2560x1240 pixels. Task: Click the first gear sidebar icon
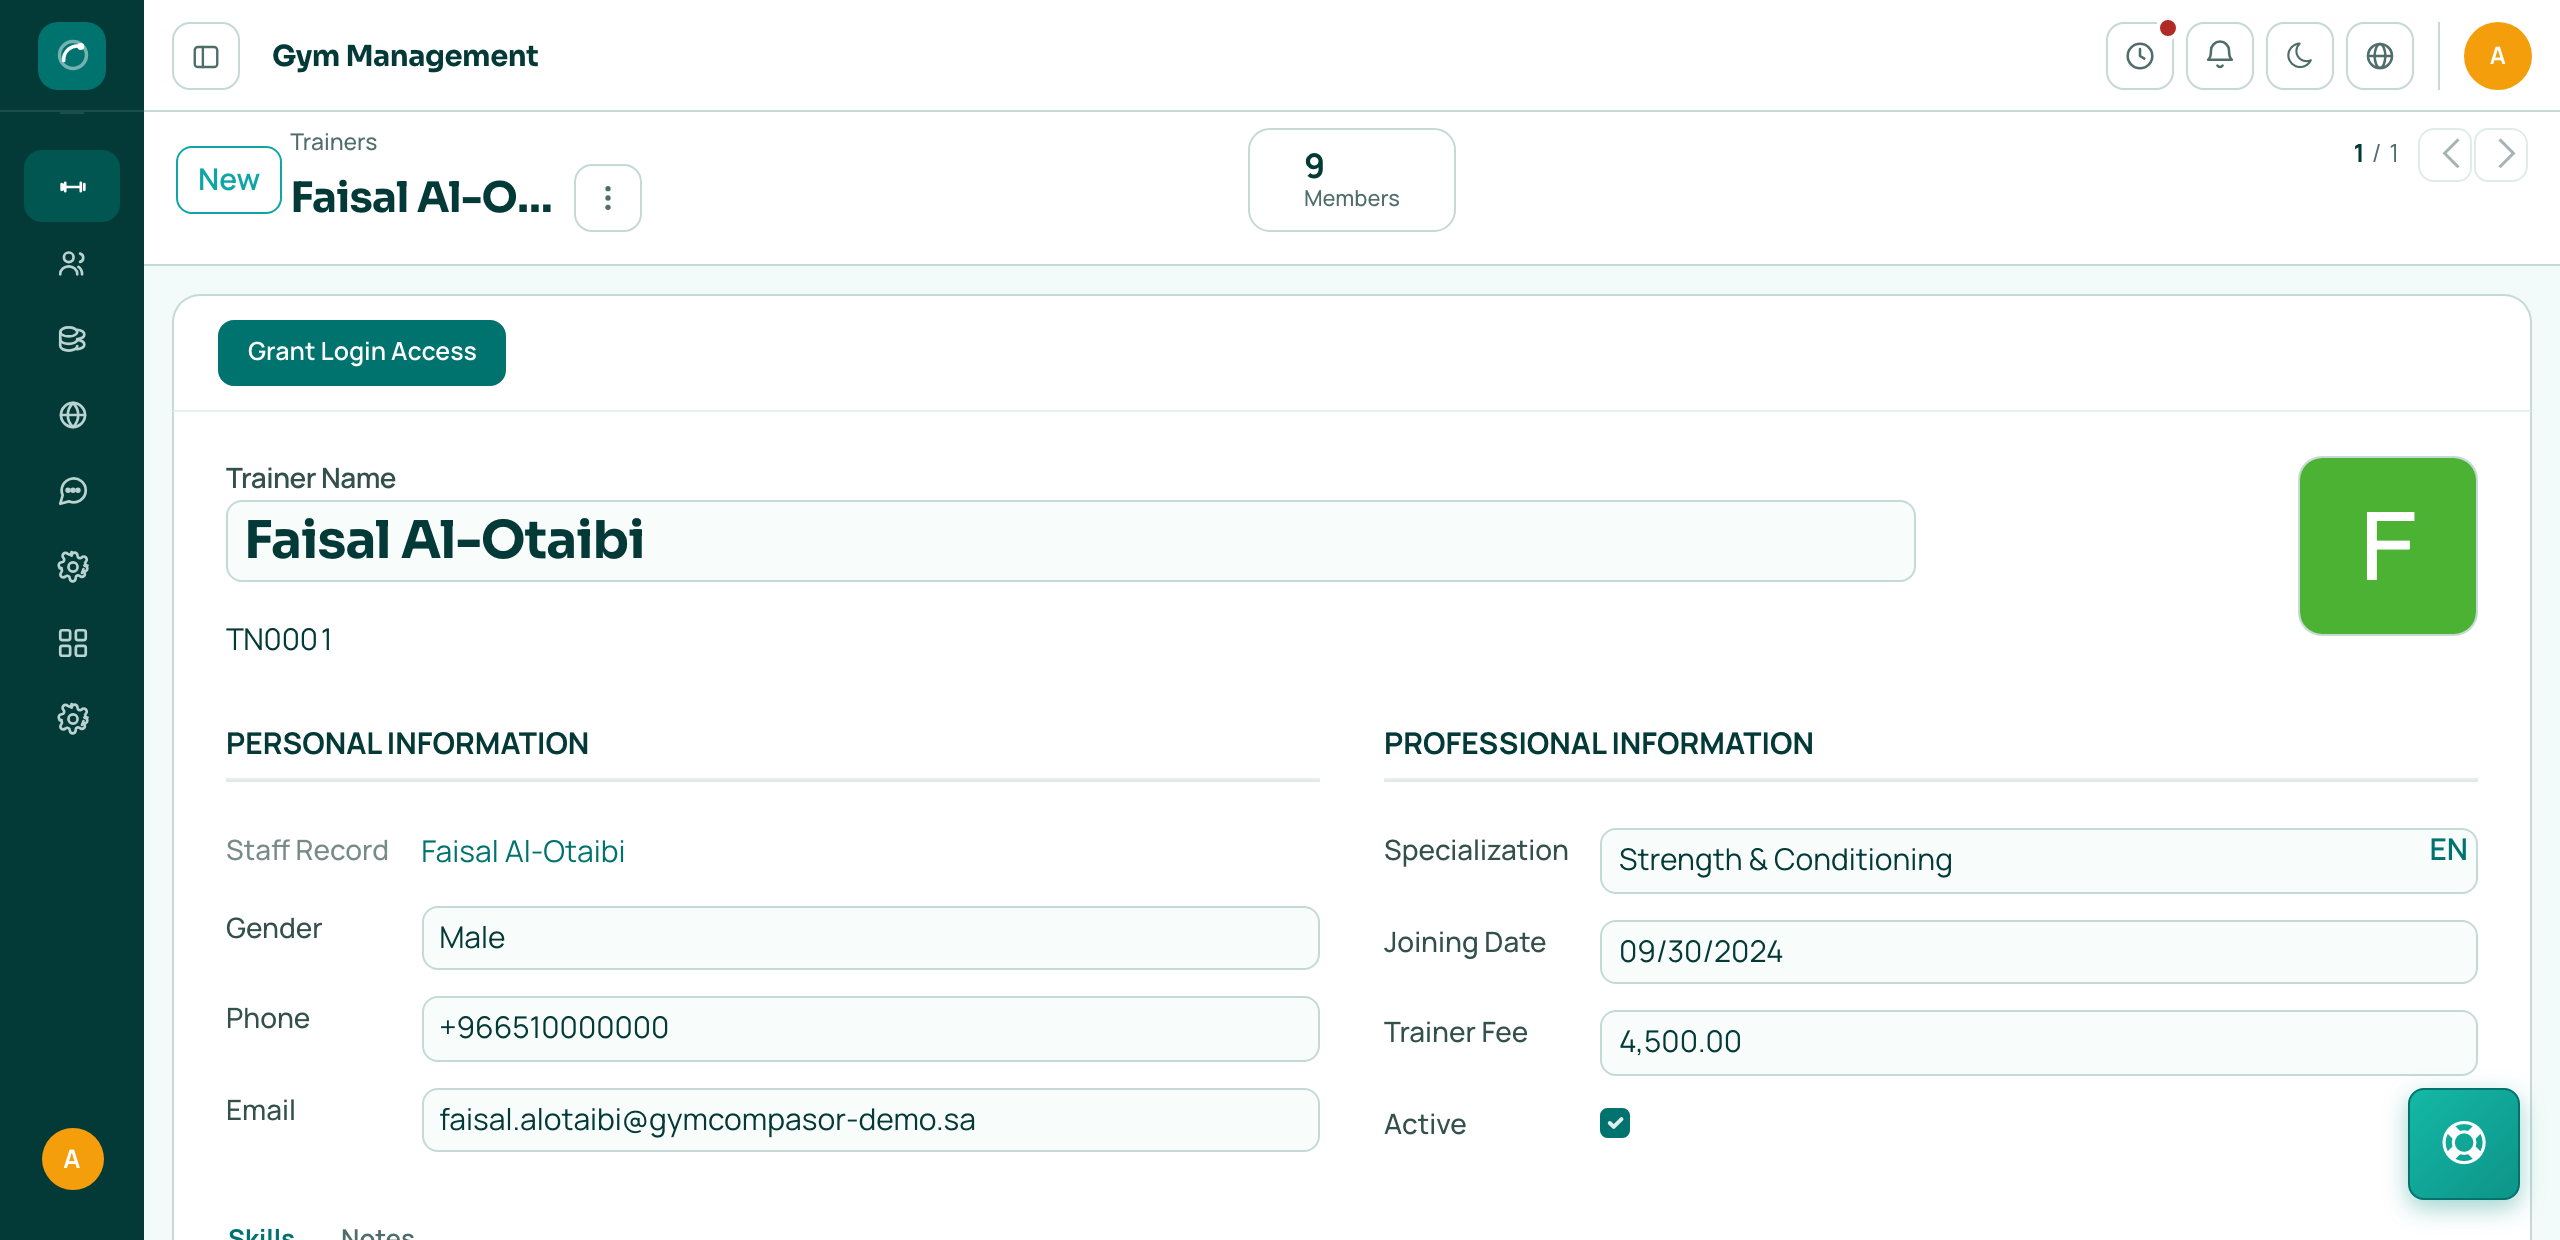[x=72, y=567]
